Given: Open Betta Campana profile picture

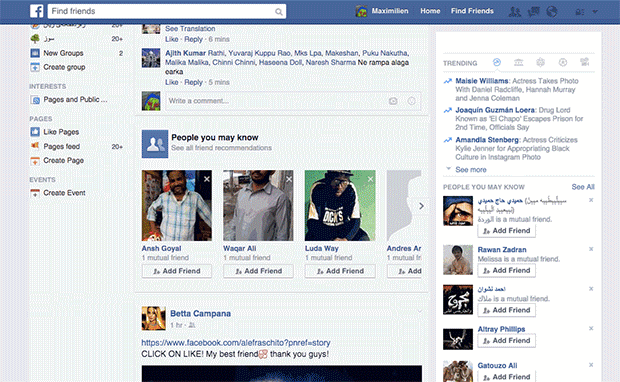Looking at the screenshot, I should tap(153, 318).
